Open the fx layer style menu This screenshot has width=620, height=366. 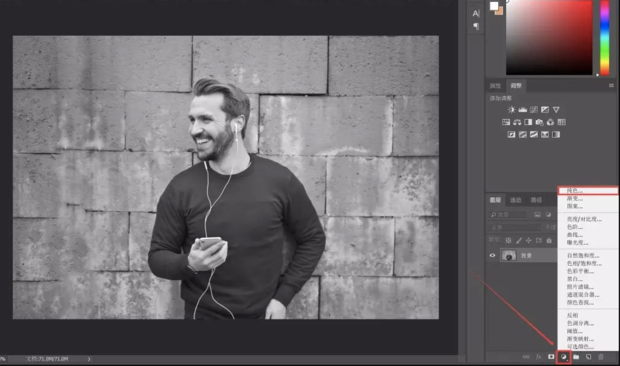(x=538, y=357)
